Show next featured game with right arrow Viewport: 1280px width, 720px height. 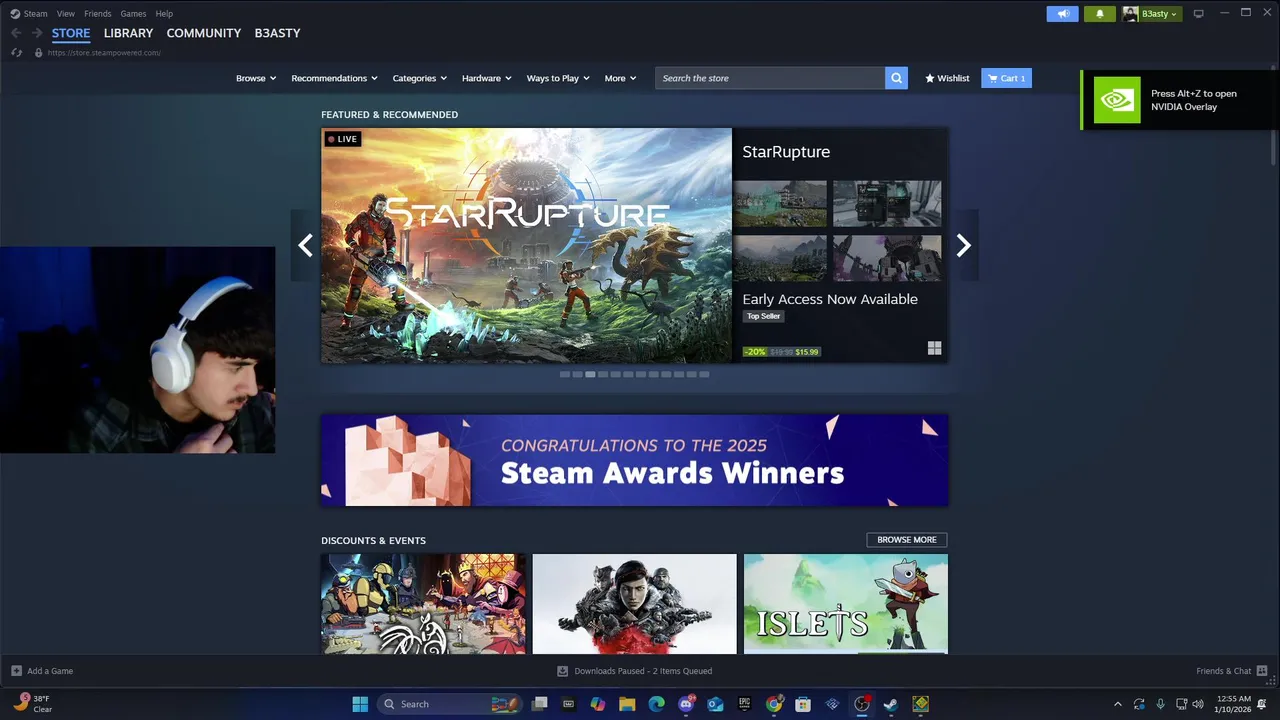(x=963, y=245)
